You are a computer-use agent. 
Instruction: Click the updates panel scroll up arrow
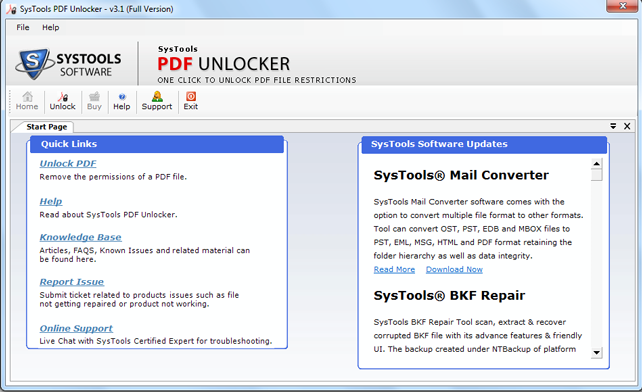coord(597,164)
